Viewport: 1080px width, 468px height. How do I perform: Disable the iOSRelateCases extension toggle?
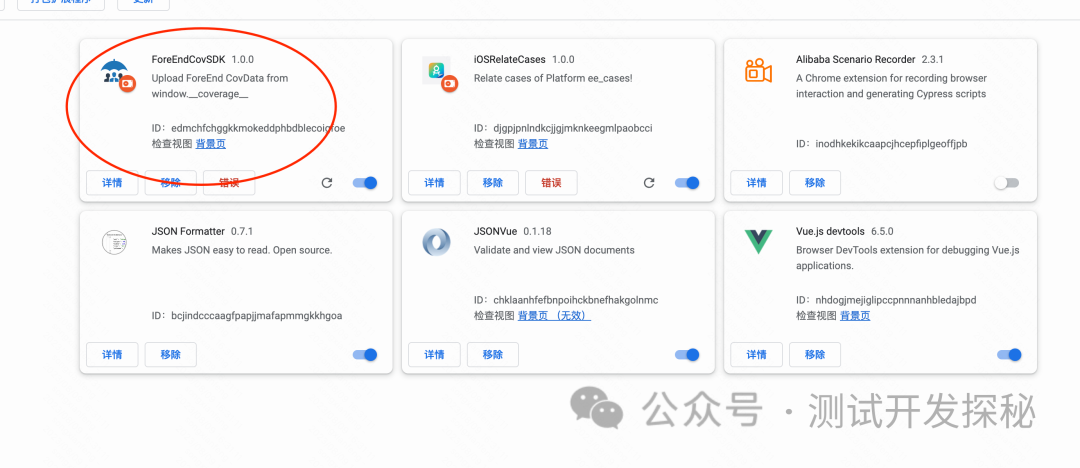tap(687, 183)
